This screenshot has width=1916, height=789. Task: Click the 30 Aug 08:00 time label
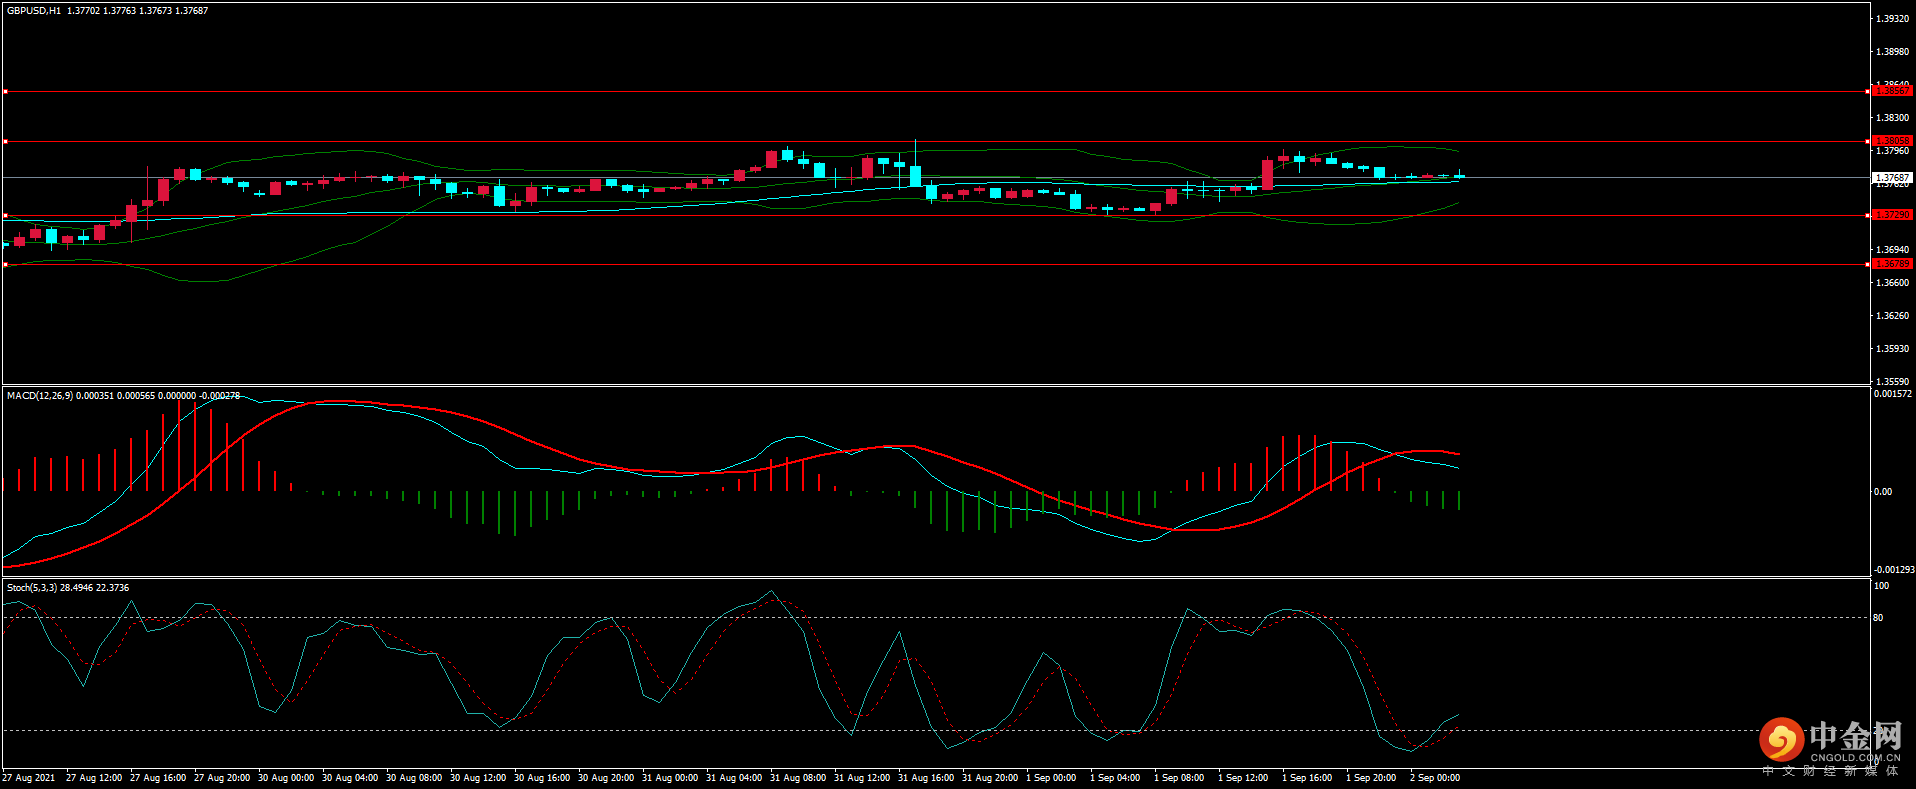tap(414, 778)
